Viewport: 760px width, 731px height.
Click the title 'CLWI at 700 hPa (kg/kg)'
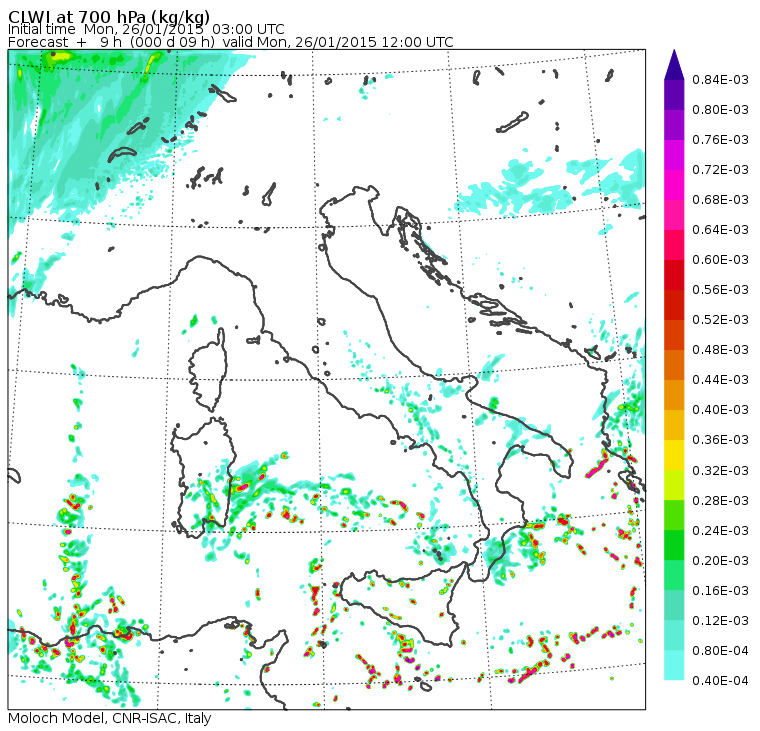coord(109,16)
